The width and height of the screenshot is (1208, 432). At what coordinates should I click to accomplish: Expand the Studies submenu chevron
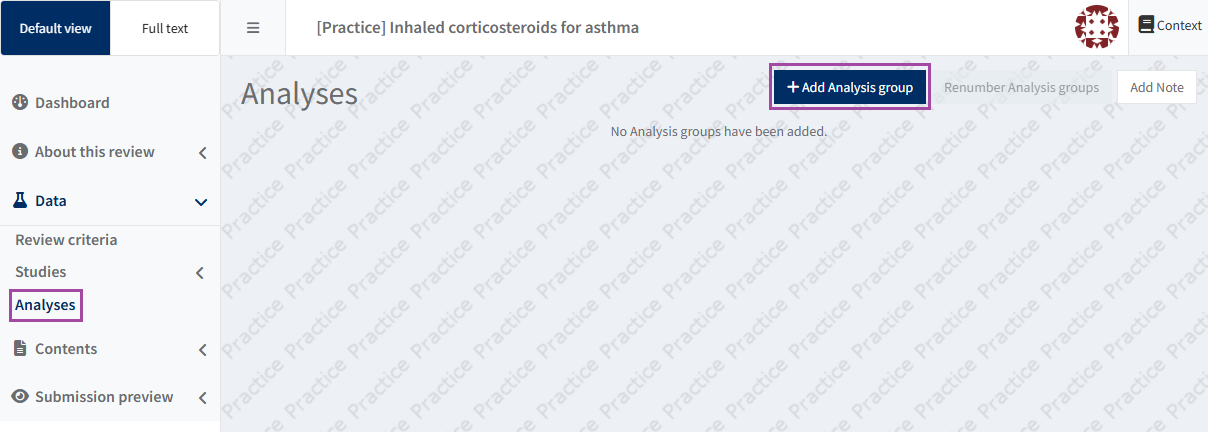(200, 273)
